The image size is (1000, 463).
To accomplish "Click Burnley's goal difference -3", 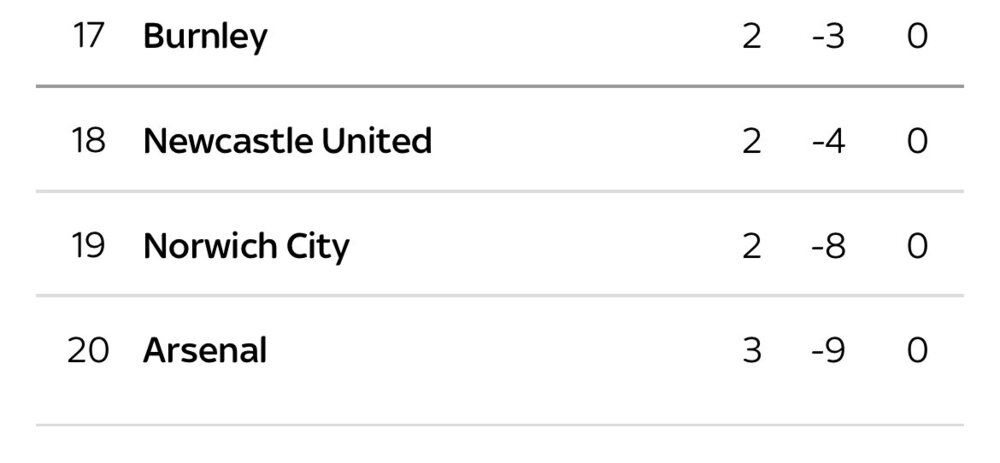I will point(828,36).
